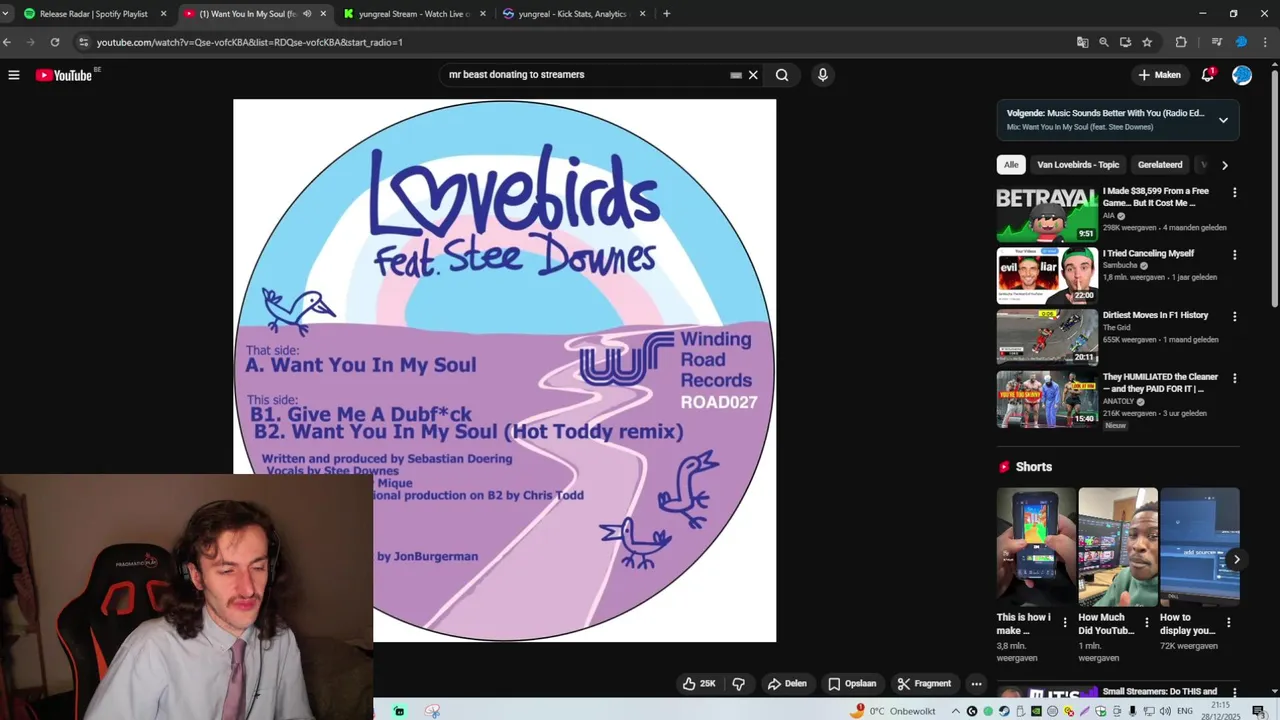
Task: Open a new browser tab
Action: (666, 14)
